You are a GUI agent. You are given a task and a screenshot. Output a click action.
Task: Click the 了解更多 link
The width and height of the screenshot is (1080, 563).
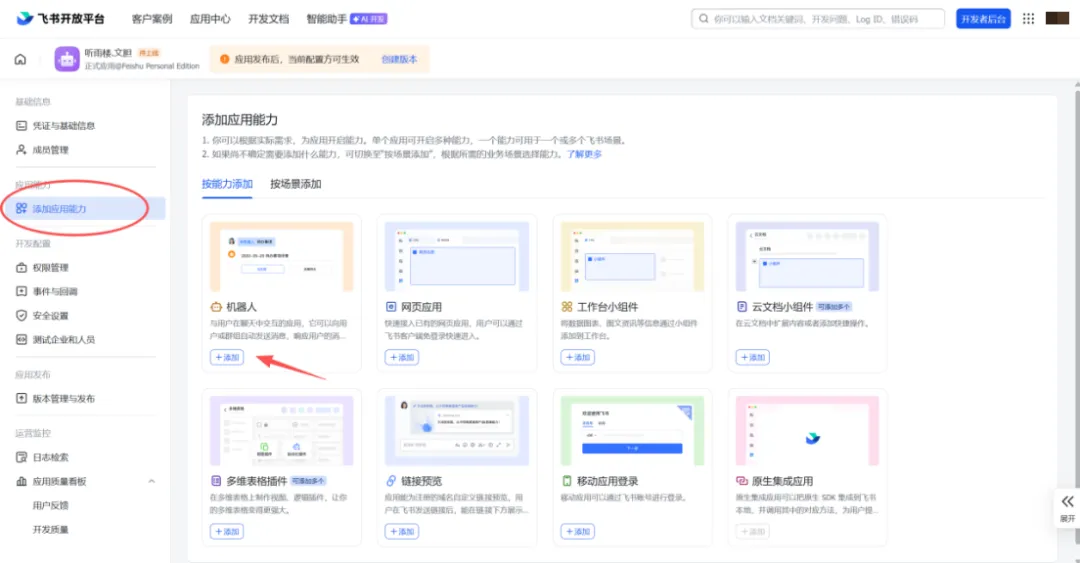pyautogui.click(x=584, y=154)
